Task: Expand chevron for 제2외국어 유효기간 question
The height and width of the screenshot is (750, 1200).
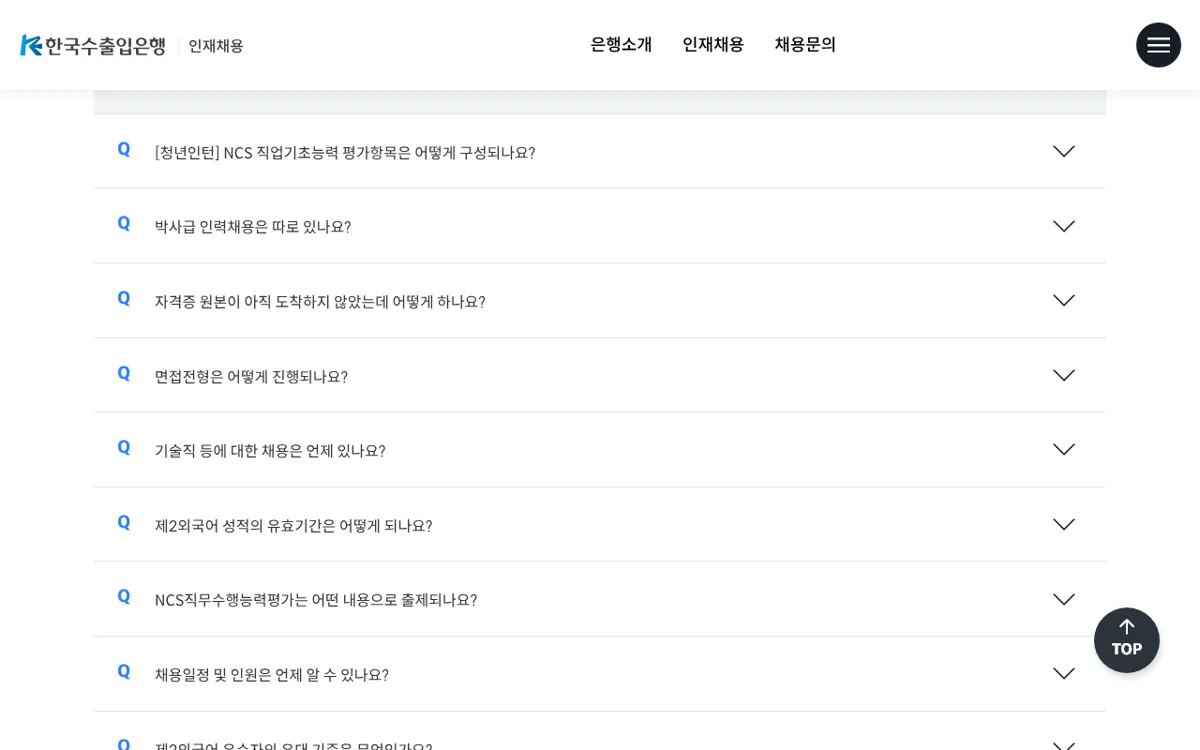Action: click(1064, 524)
